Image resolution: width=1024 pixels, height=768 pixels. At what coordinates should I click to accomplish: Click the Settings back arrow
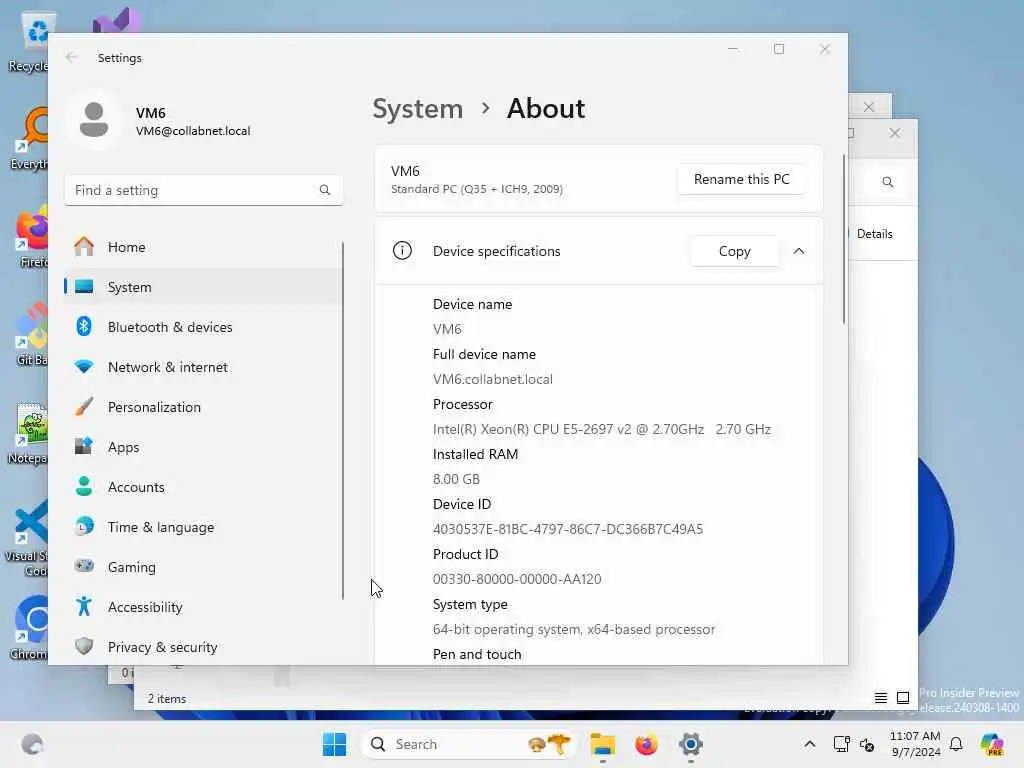pos(71,57)
